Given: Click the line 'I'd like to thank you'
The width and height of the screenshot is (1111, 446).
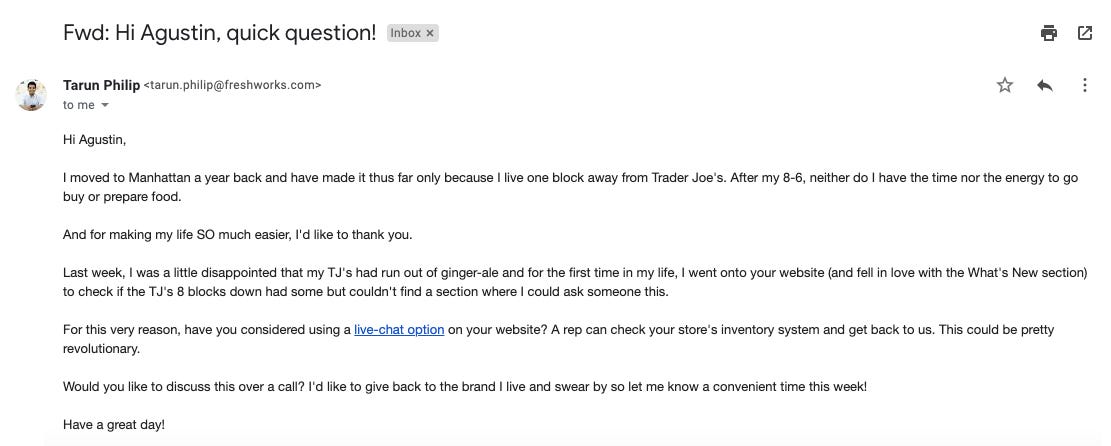Looking at the screenshot, I should click(353, 235).
